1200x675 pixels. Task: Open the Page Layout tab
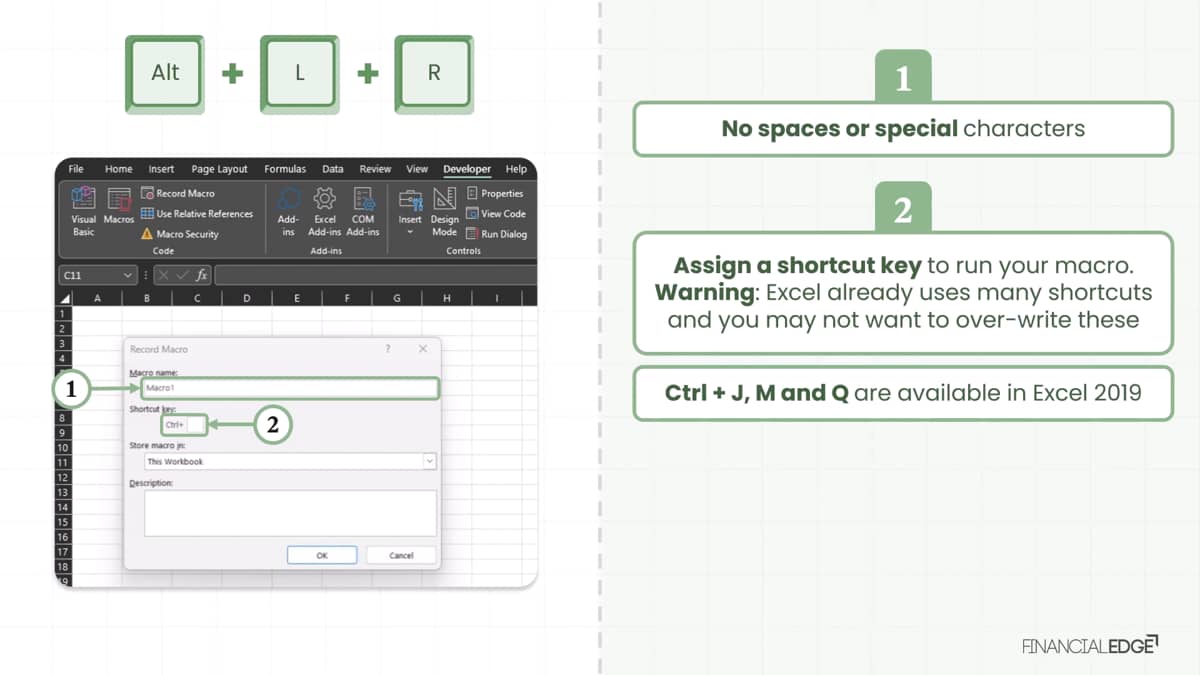220,169
